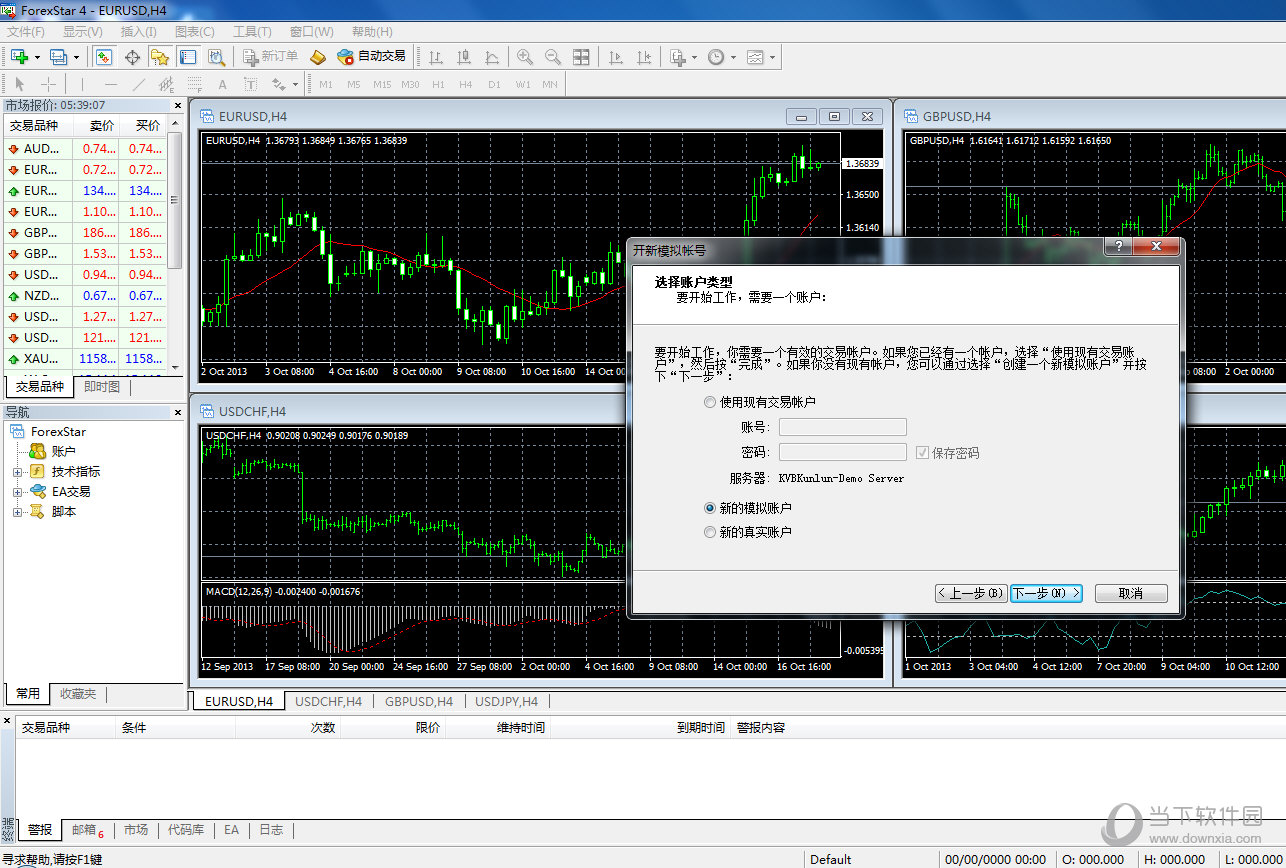
Task: Switch chart to M15 timeframe
Action: [x=382, y=84]
